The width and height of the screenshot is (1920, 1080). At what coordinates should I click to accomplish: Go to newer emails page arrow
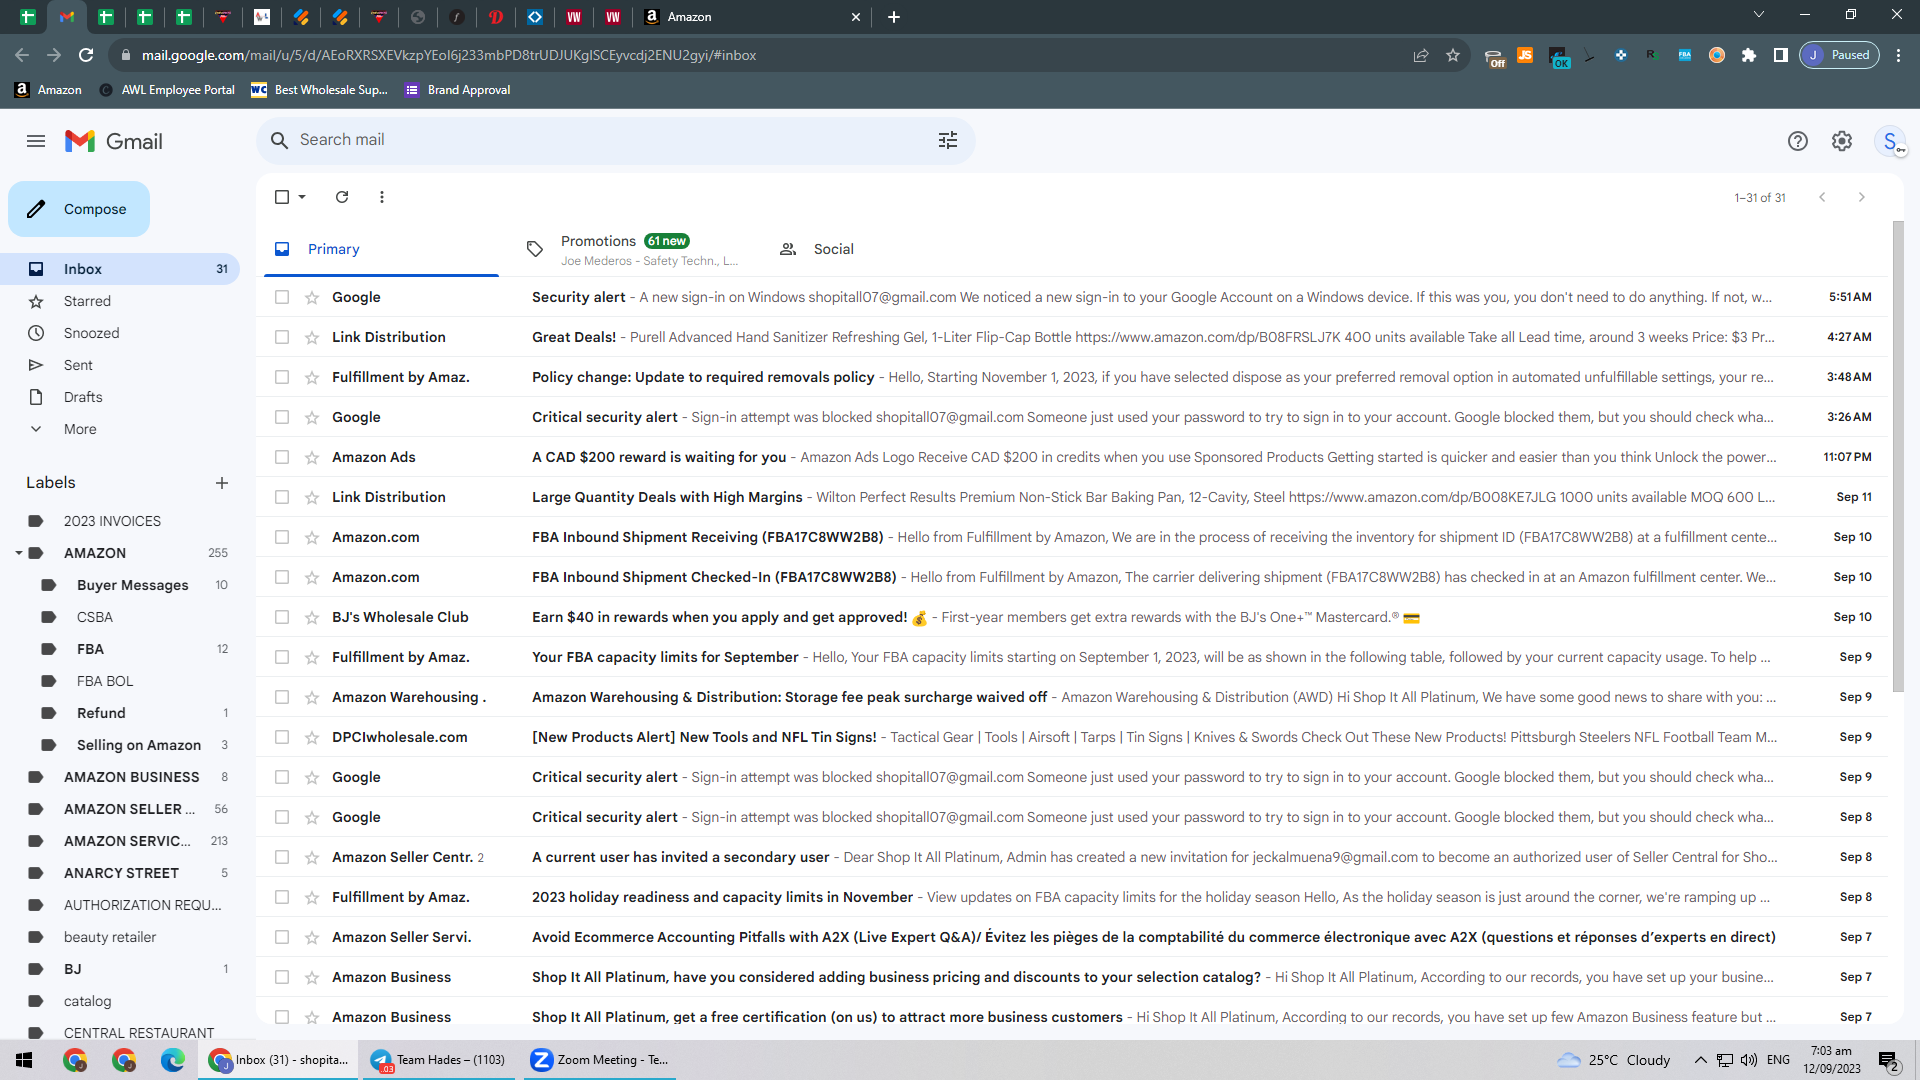(1822, 197)
